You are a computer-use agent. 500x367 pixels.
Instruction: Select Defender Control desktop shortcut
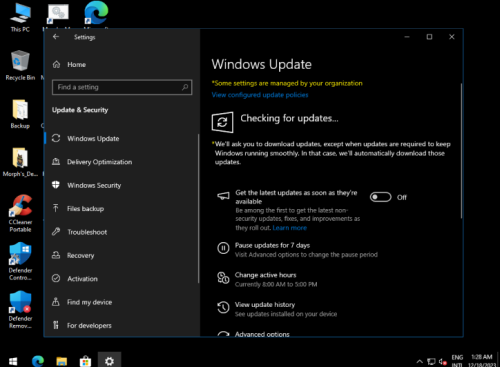tap(20, 262)
